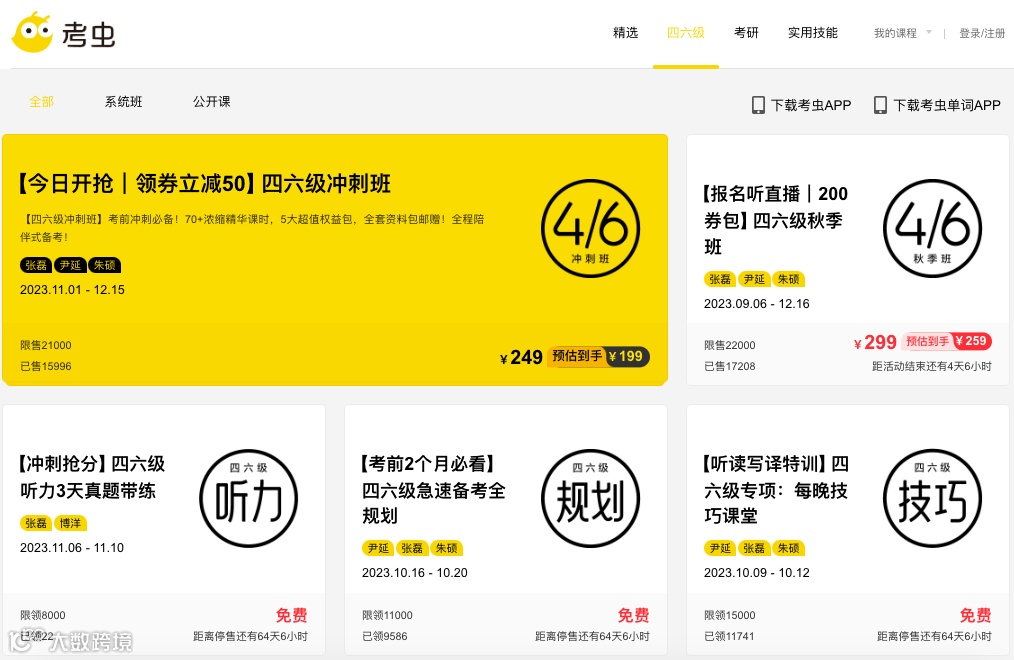Click 预估到手 ¥199 price badge

pos(598,356)
